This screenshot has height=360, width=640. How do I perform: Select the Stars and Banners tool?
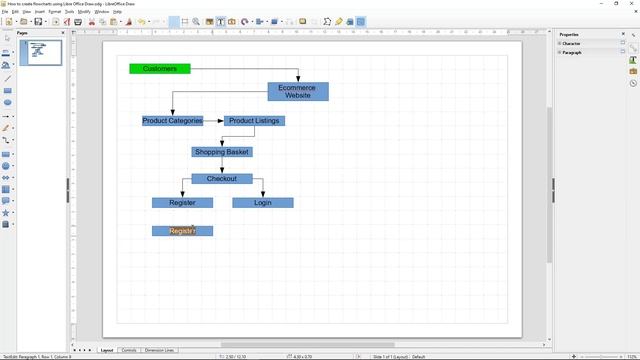tap(6, 213)
